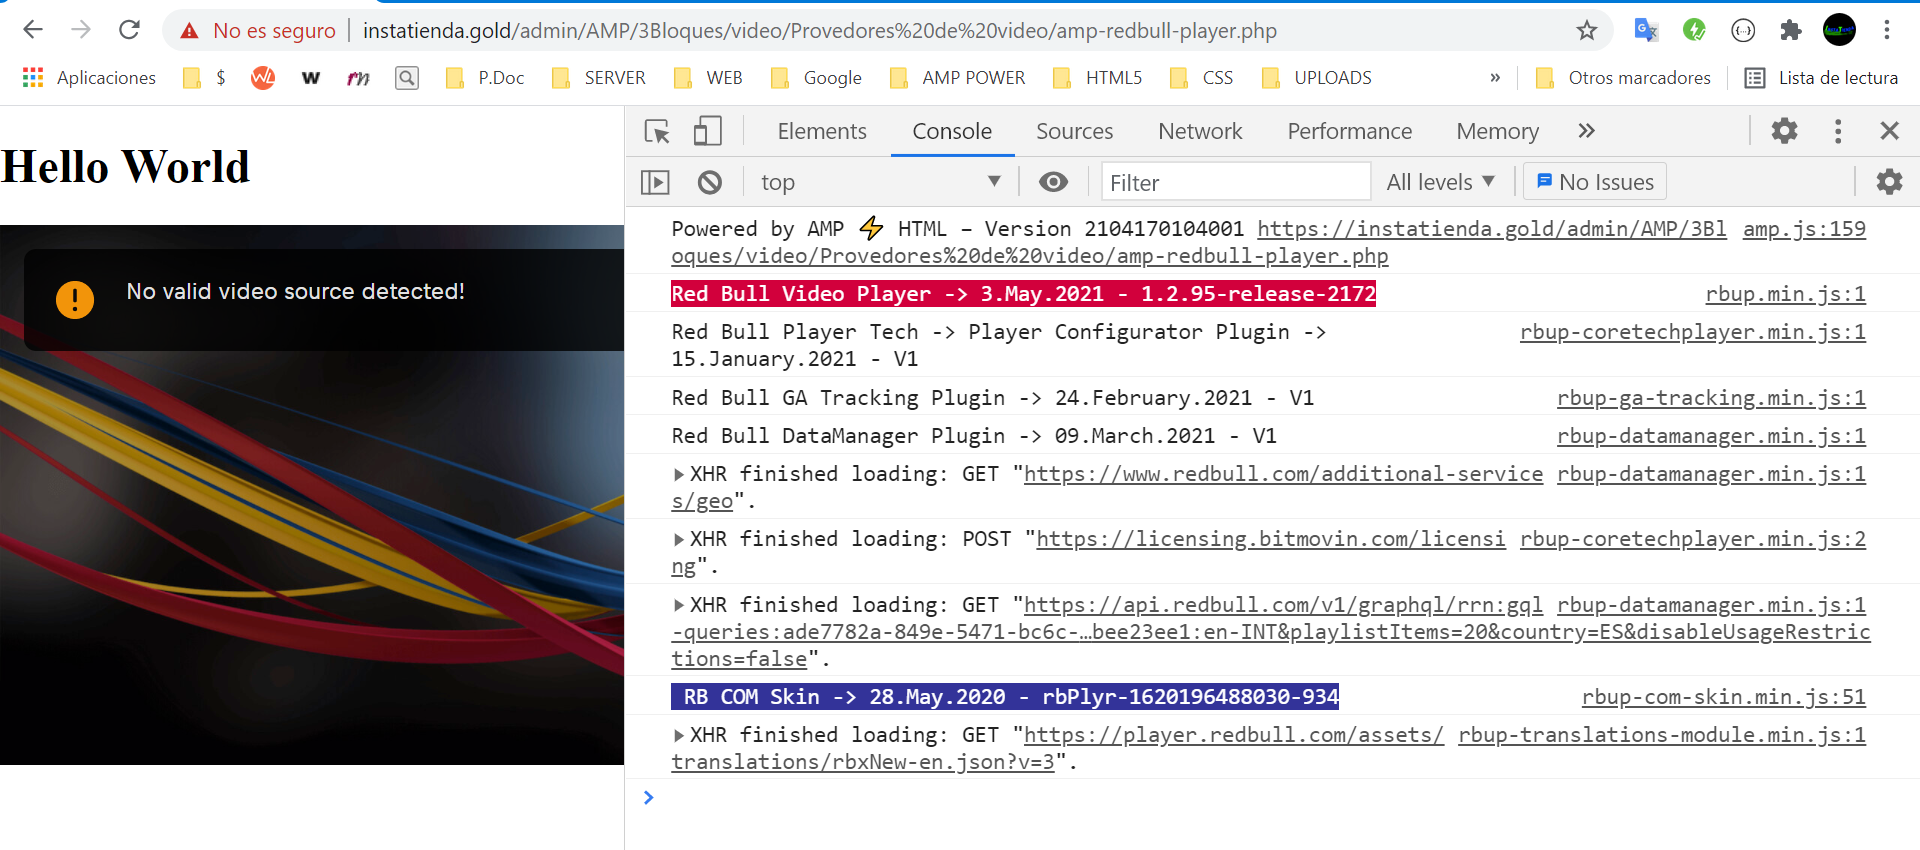Open DevTools settings gear
The width and height of the screenshot is (1920, 850).
point(1785,131)
